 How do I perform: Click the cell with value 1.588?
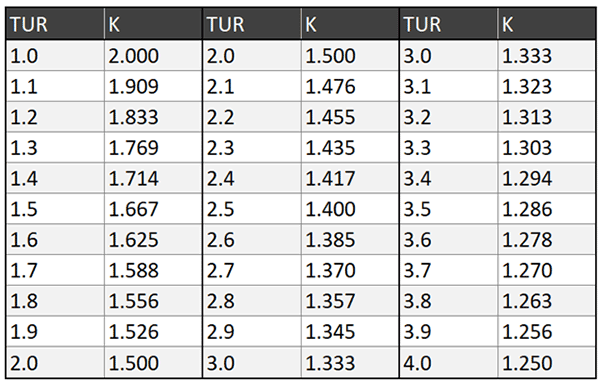pos(153,270)
